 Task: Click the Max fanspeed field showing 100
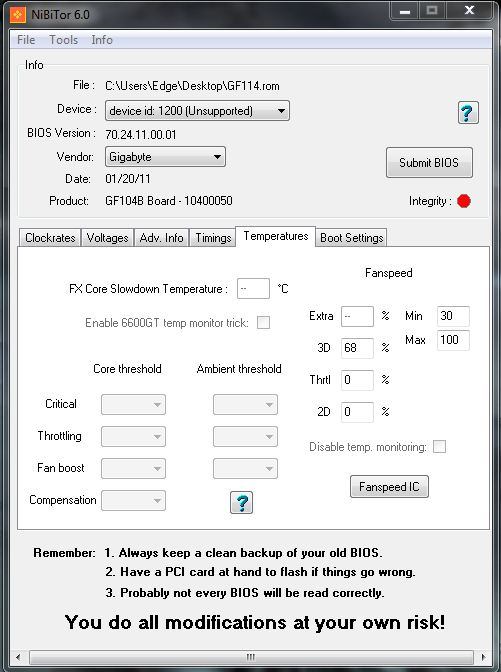[453, 340]
